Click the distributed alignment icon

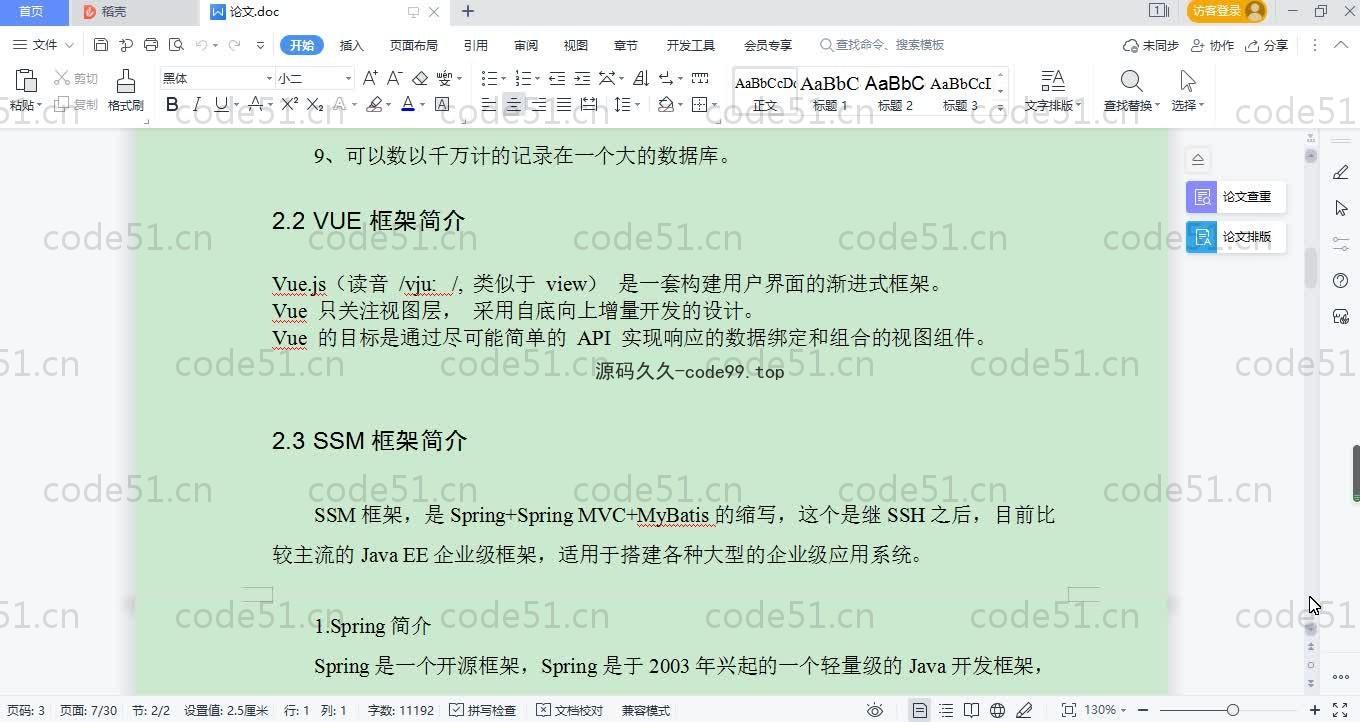tap(589, 104)
